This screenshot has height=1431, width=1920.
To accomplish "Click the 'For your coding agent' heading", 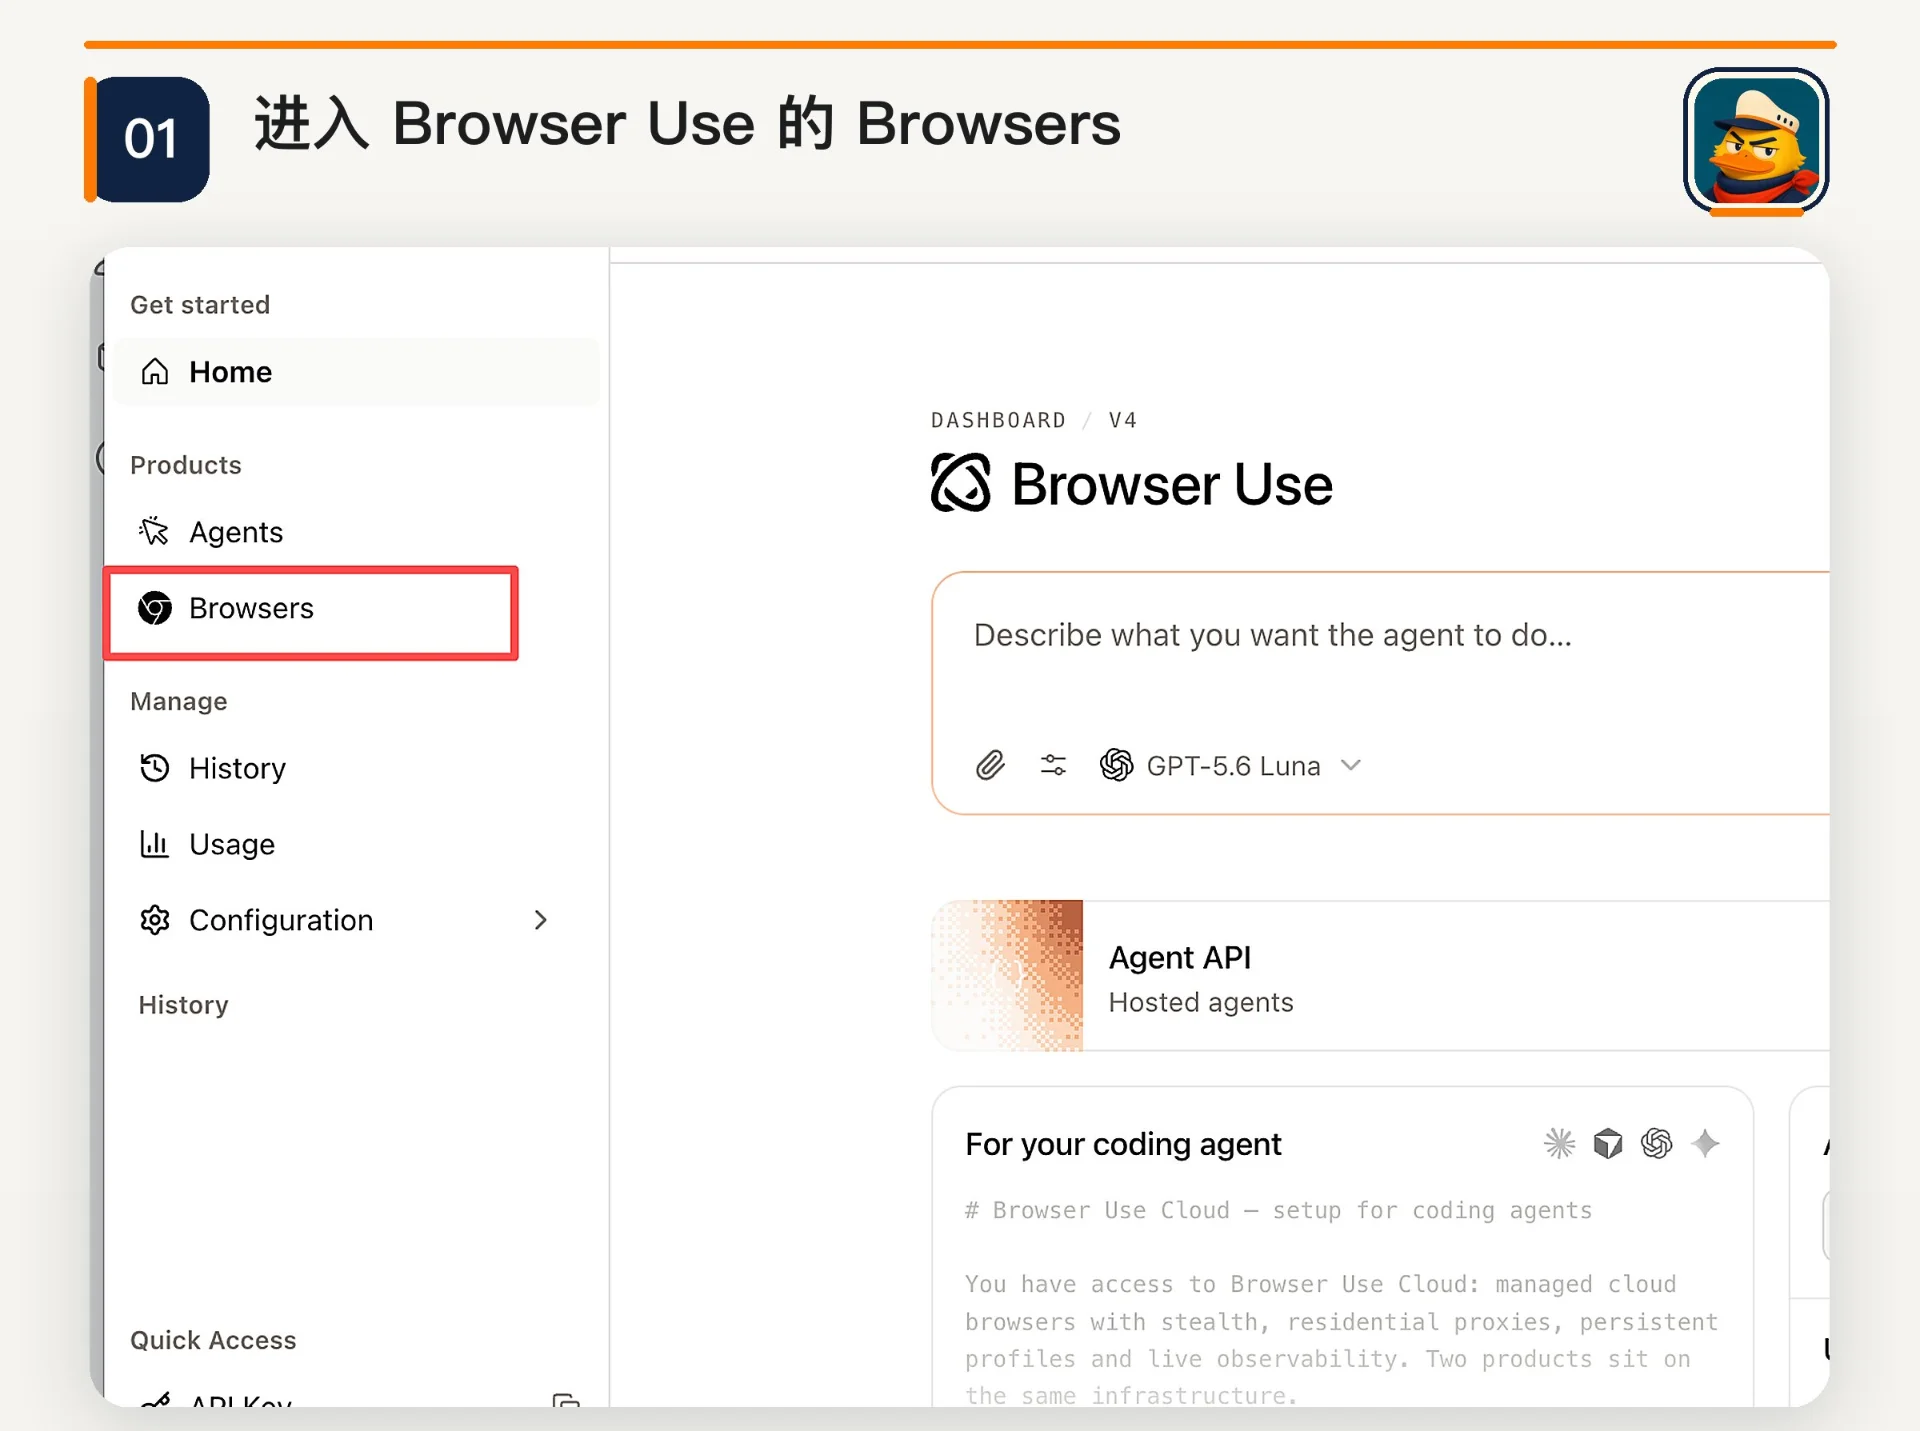I will pyautogui.click(x=1123, y=1144).
